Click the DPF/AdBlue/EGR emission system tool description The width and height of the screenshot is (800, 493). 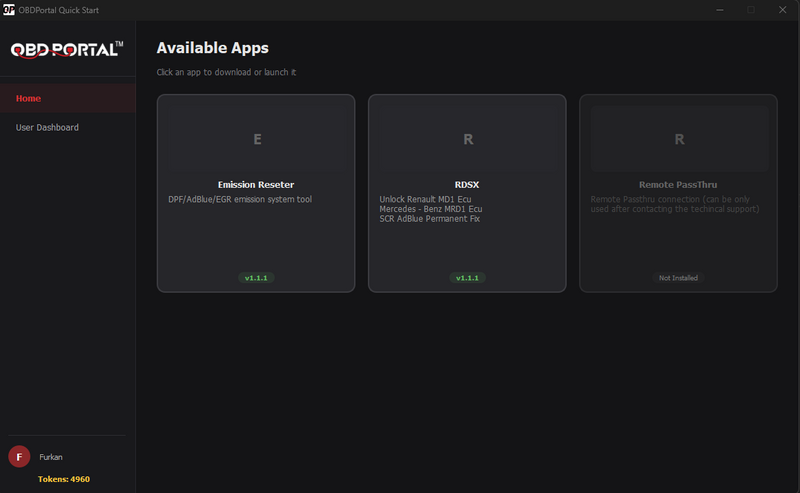click(240, 200)
